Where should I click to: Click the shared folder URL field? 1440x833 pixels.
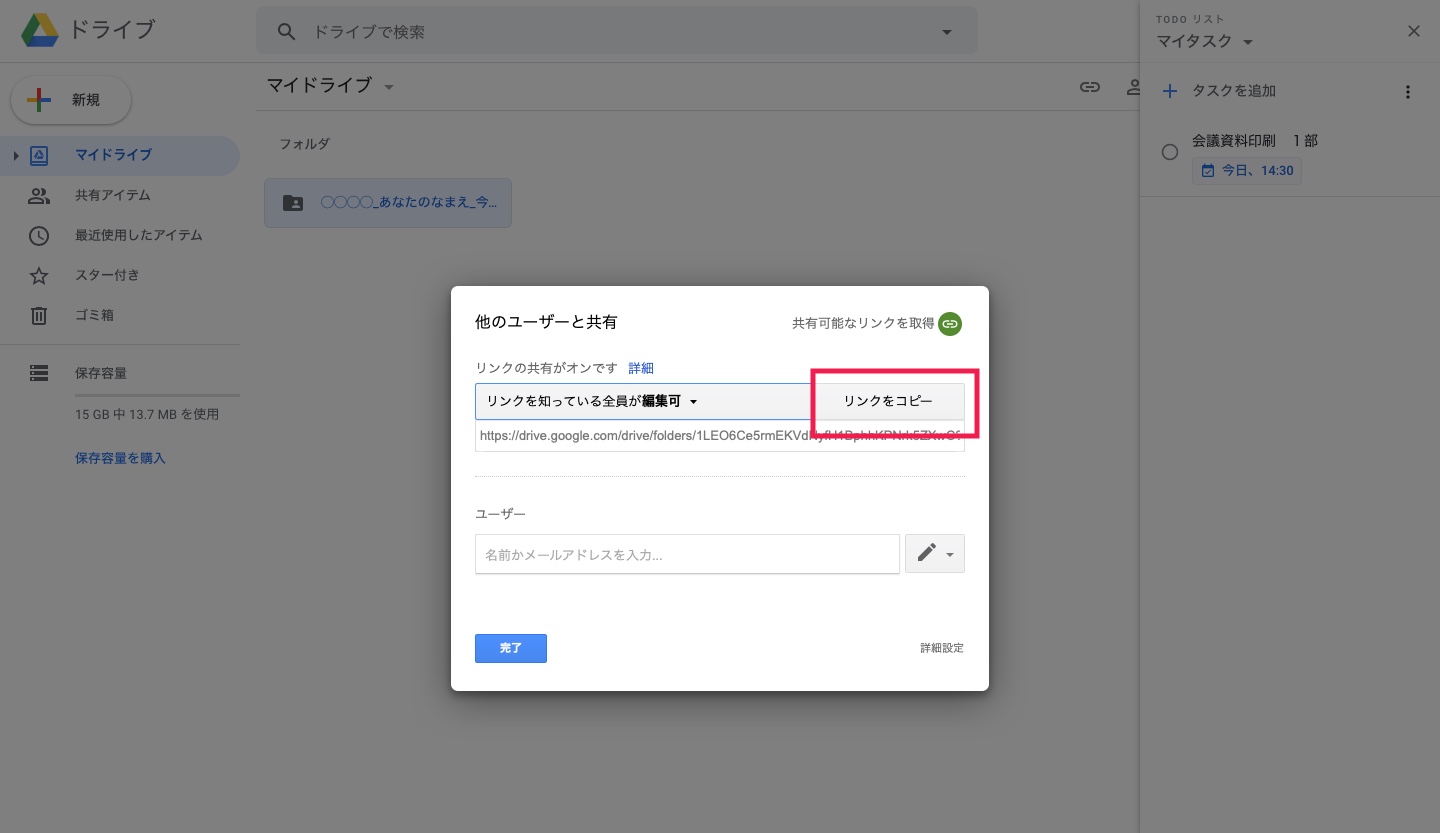coord(720,436)
